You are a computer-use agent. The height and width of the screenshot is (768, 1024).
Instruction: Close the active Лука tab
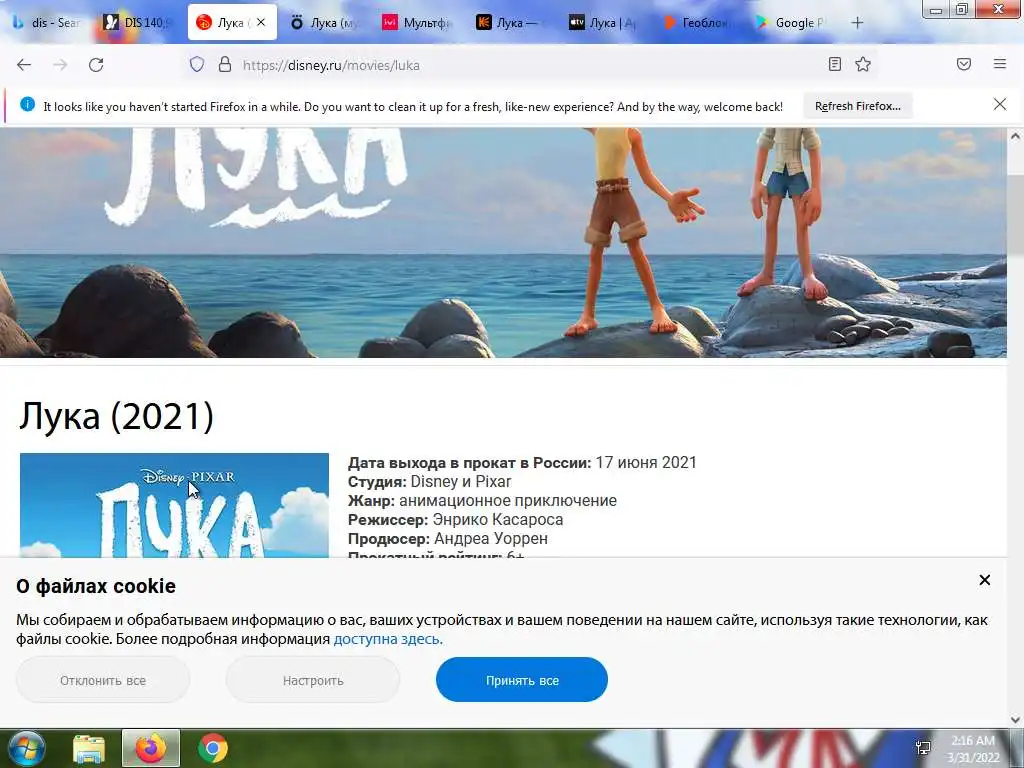261,22
